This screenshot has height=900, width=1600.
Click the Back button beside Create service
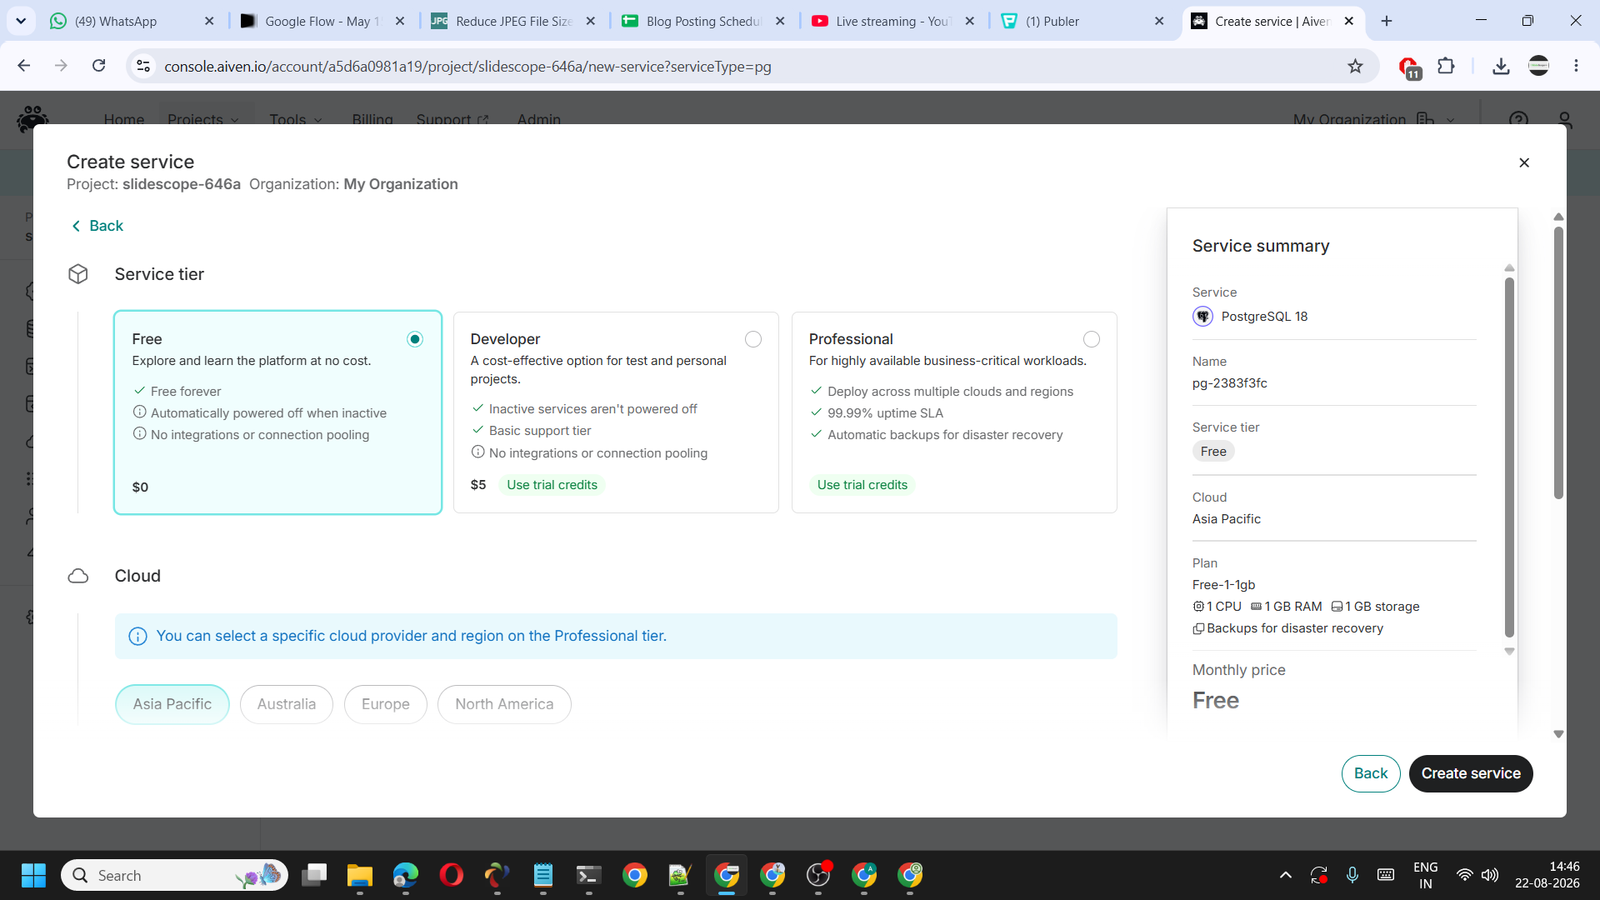pyautogui.click(x=1371, y=773)
